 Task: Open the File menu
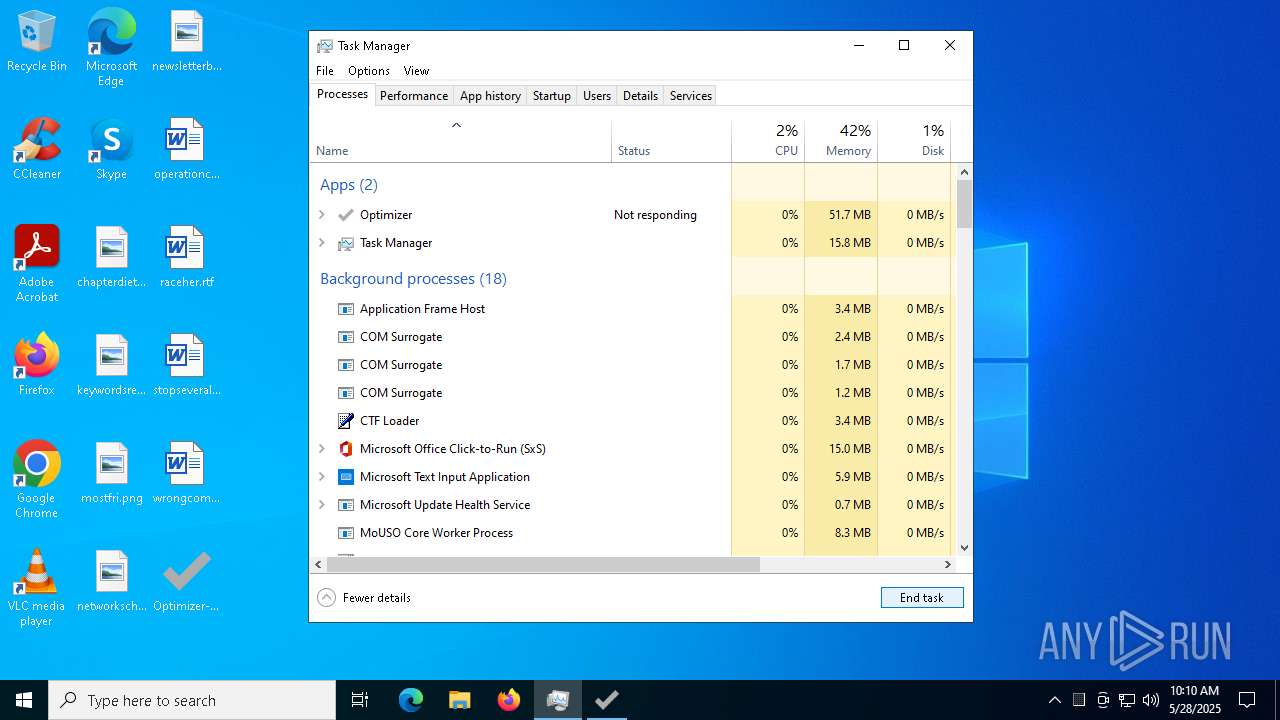point(325,71)
